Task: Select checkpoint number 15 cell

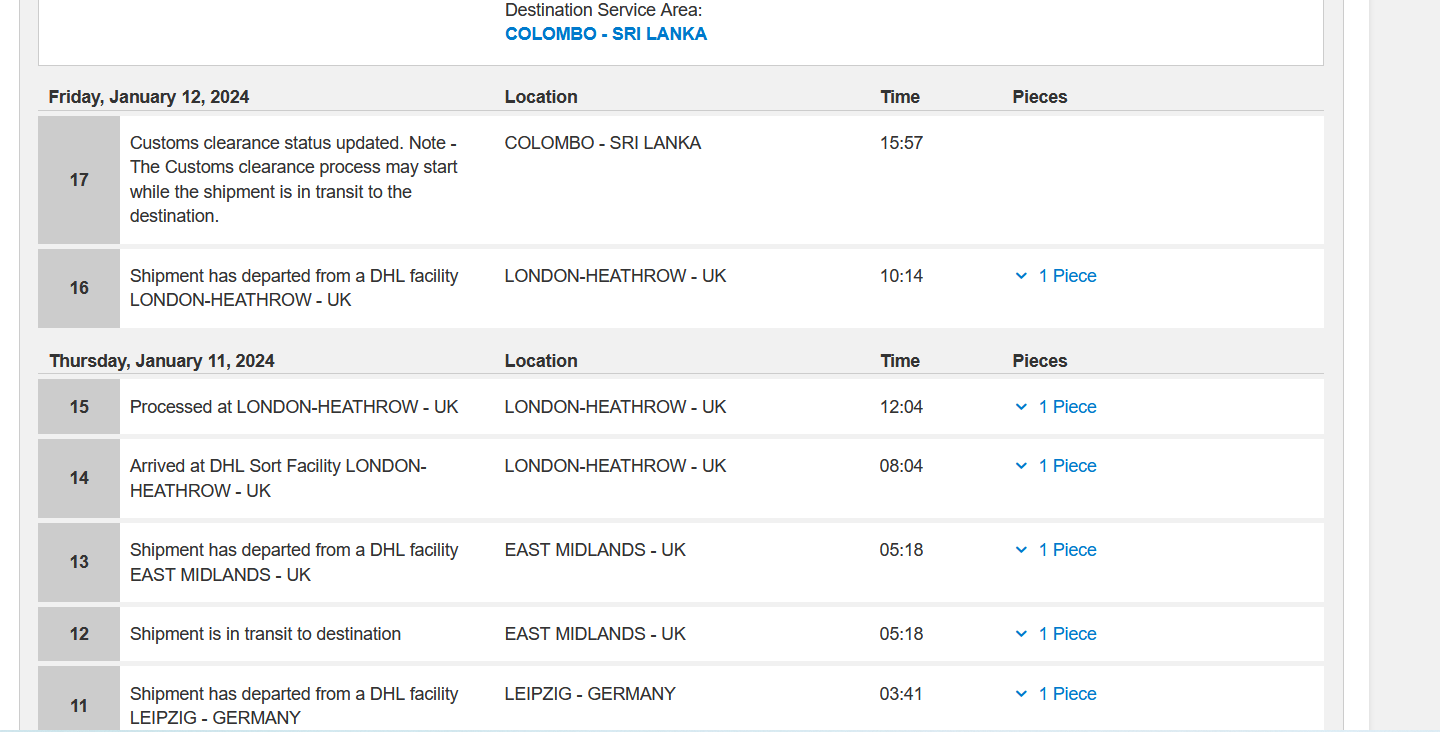Action: [x=79, y=407]
